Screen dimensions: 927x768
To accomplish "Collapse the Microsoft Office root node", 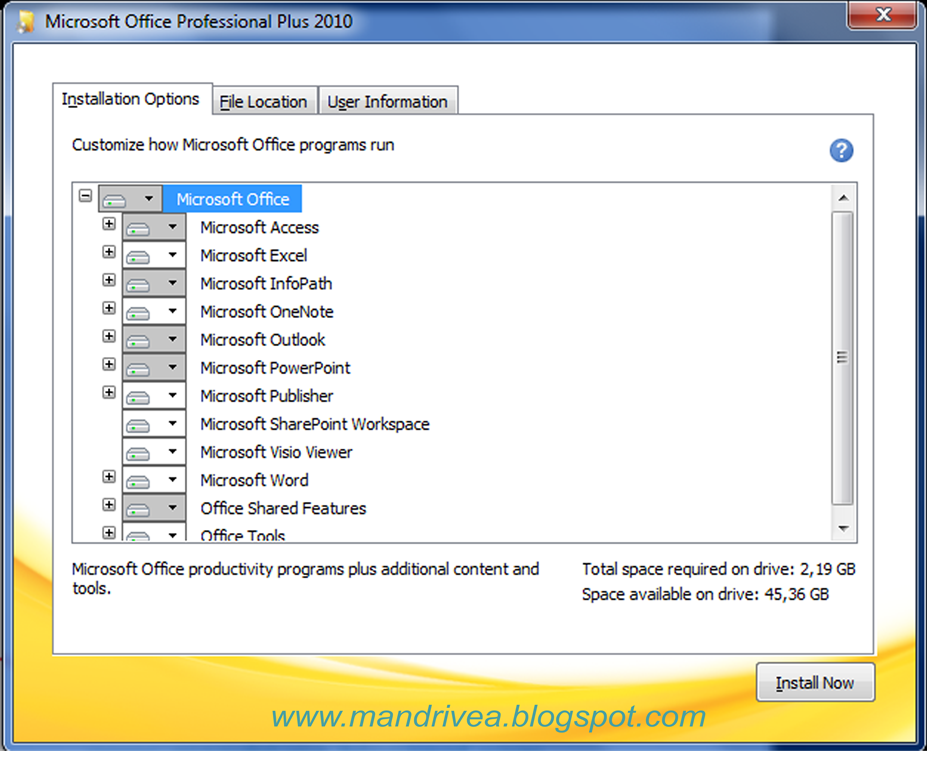I will coord(86,195).
